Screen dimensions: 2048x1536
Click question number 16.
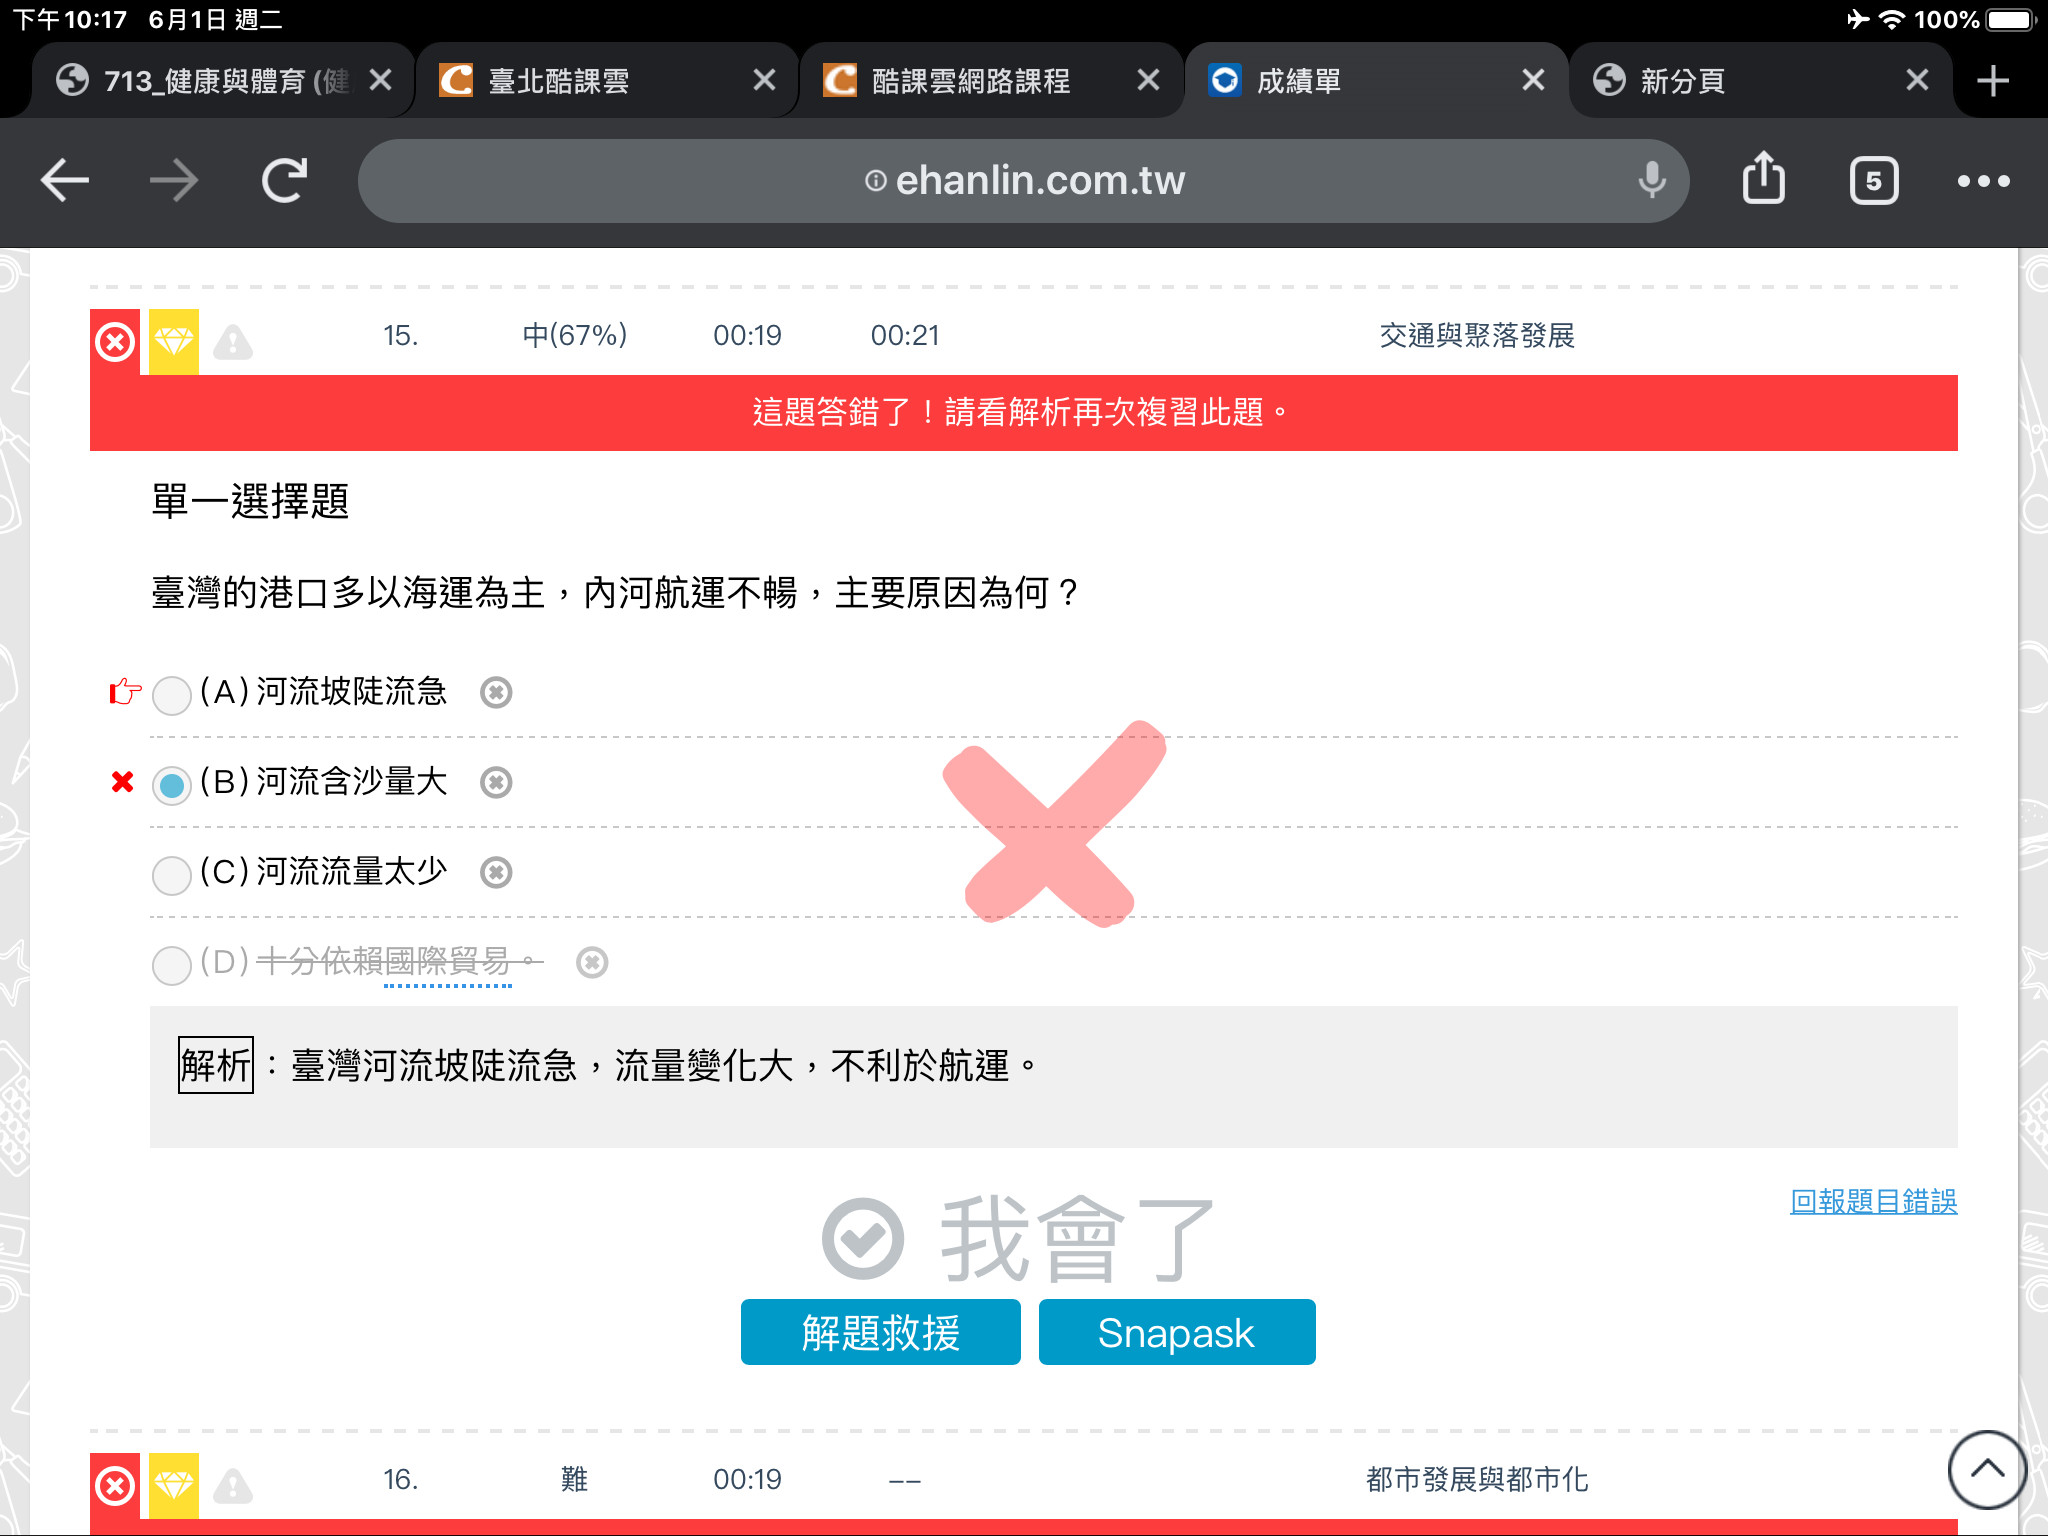[400, 1479]
